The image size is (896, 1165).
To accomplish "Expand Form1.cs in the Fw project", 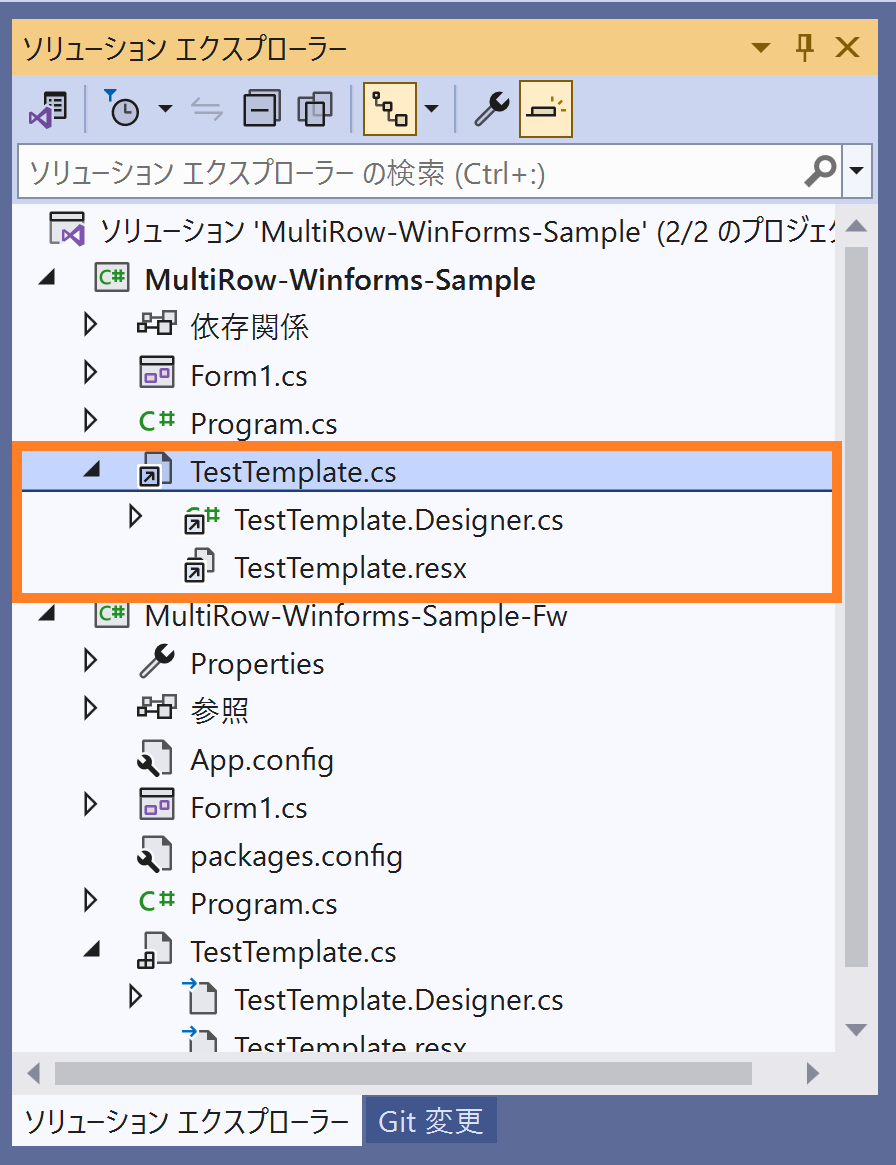I will 91,804.
